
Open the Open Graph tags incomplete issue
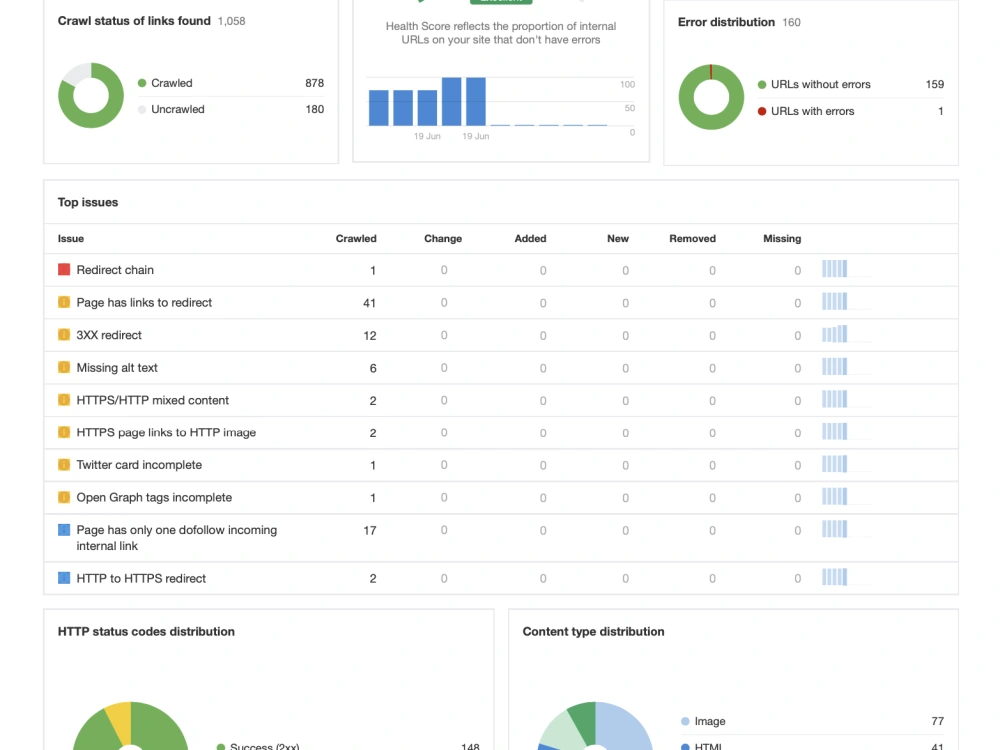pyautogui.click(x=154, y=497)
